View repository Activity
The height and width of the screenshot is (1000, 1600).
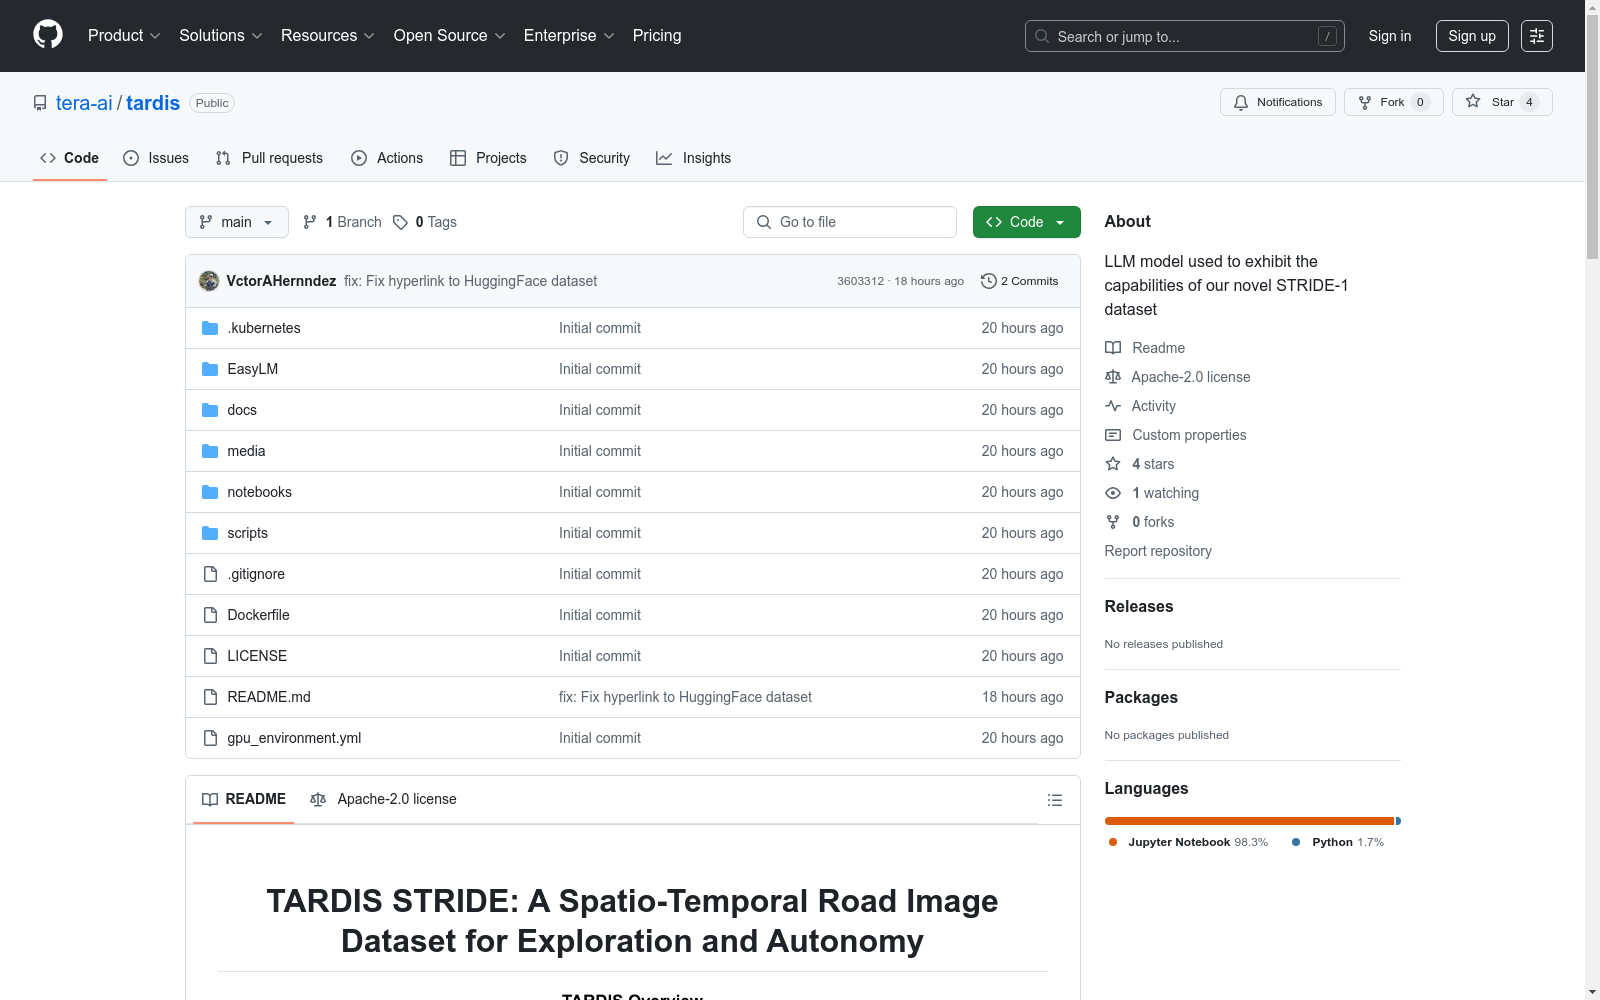[x=1140, y=406]
